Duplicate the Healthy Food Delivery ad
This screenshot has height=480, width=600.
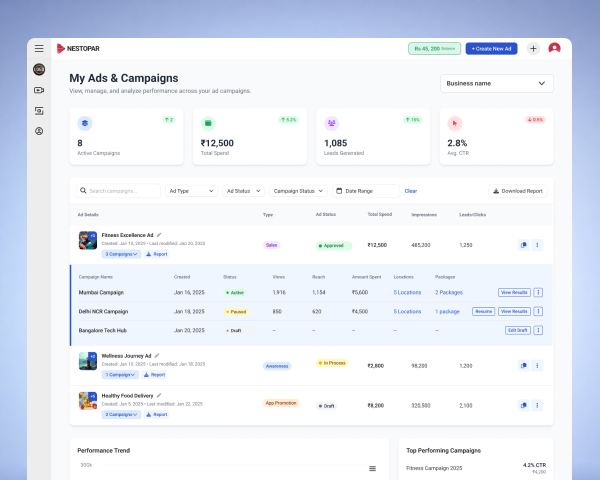click(x=523, y=405)
